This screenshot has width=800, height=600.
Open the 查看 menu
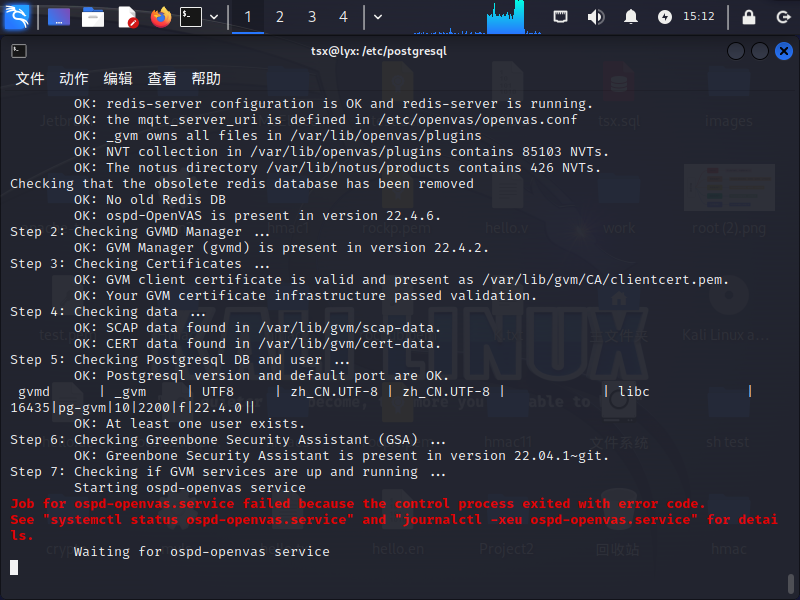tap(162, 79)
